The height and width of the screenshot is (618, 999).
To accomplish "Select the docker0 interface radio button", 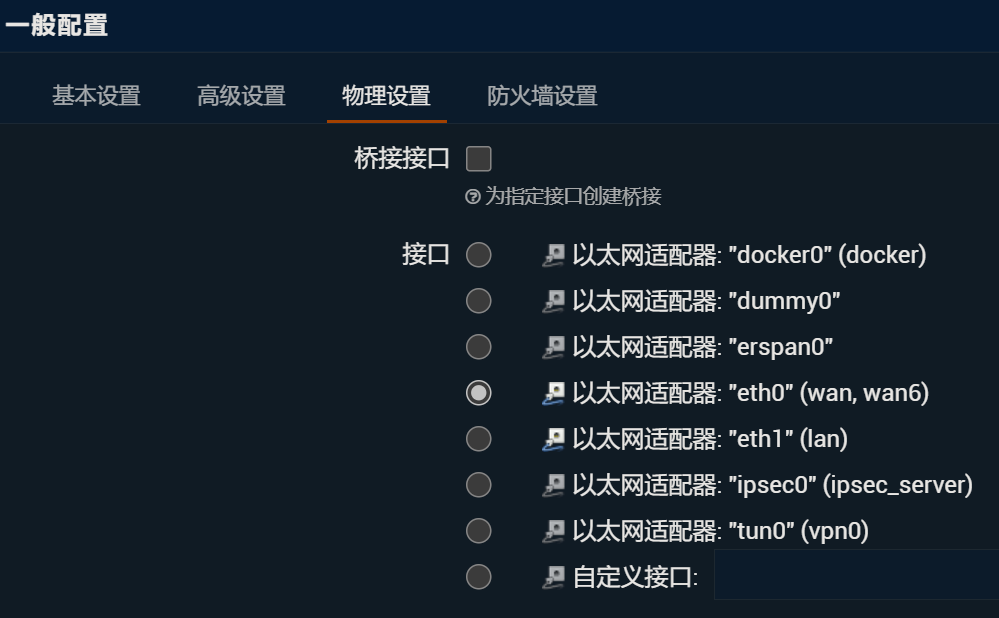I will coord(479,255).
